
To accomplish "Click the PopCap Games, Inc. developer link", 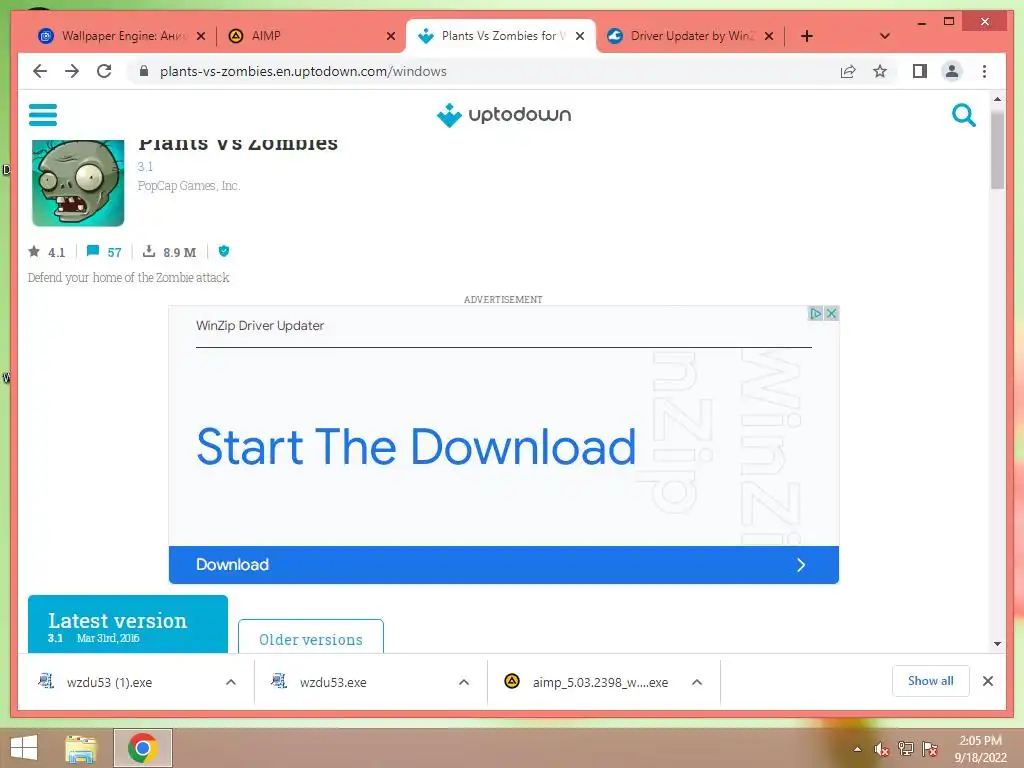I will 189,185.
